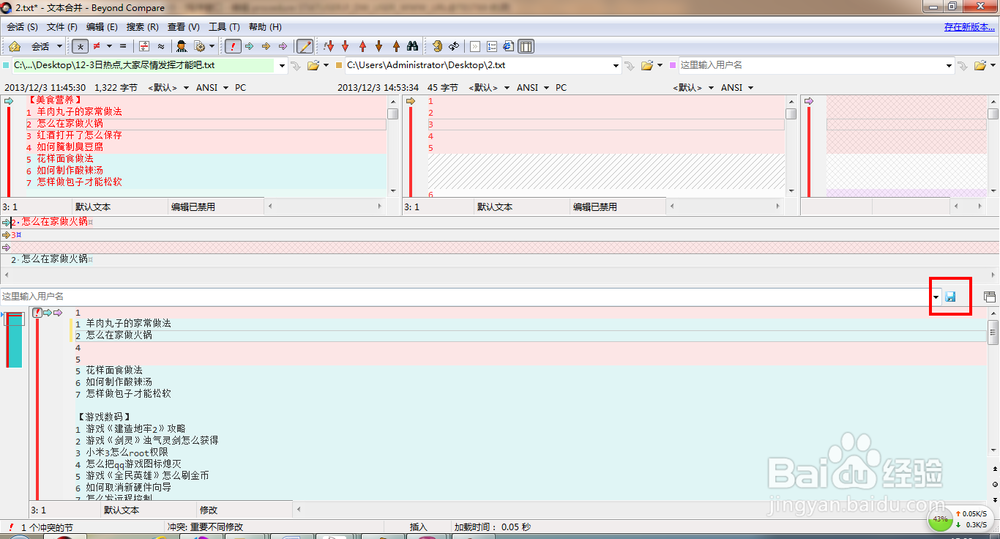Screen dimensions: 1000x539
Task: Toggle the Show All (asterisk) filter
Action: click(80, 46)
